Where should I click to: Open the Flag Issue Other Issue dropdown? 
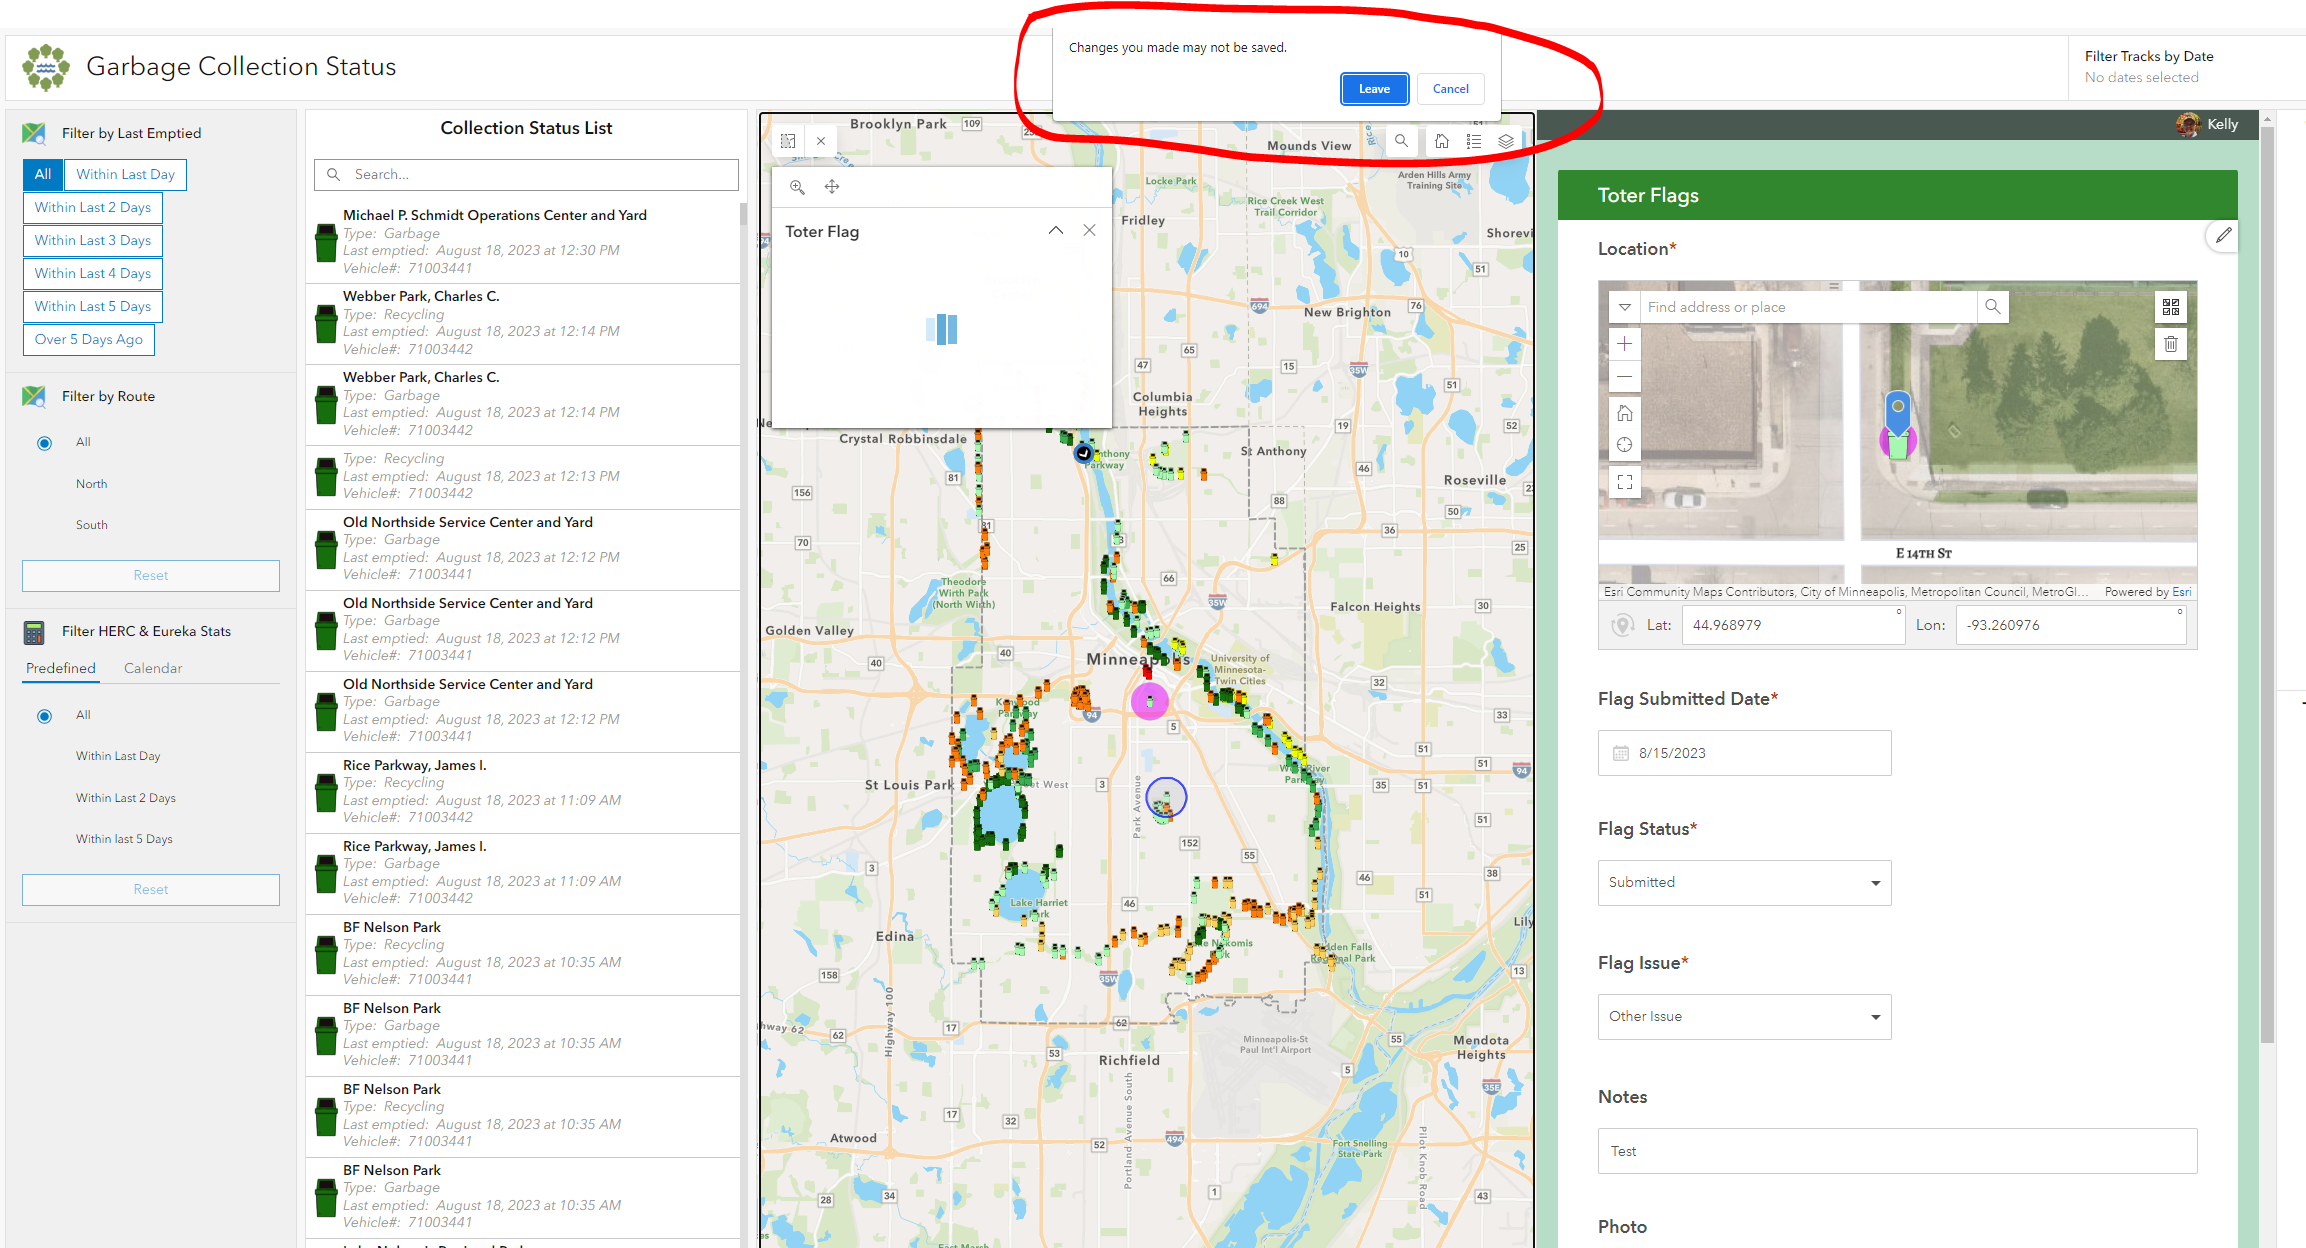pos(1743,1016)
